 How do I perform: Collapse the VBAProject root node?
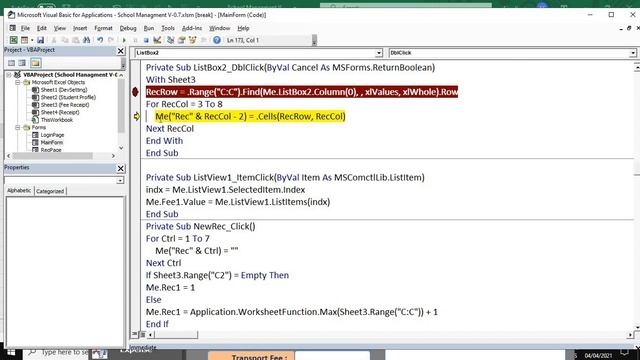(x=9, y=75)
